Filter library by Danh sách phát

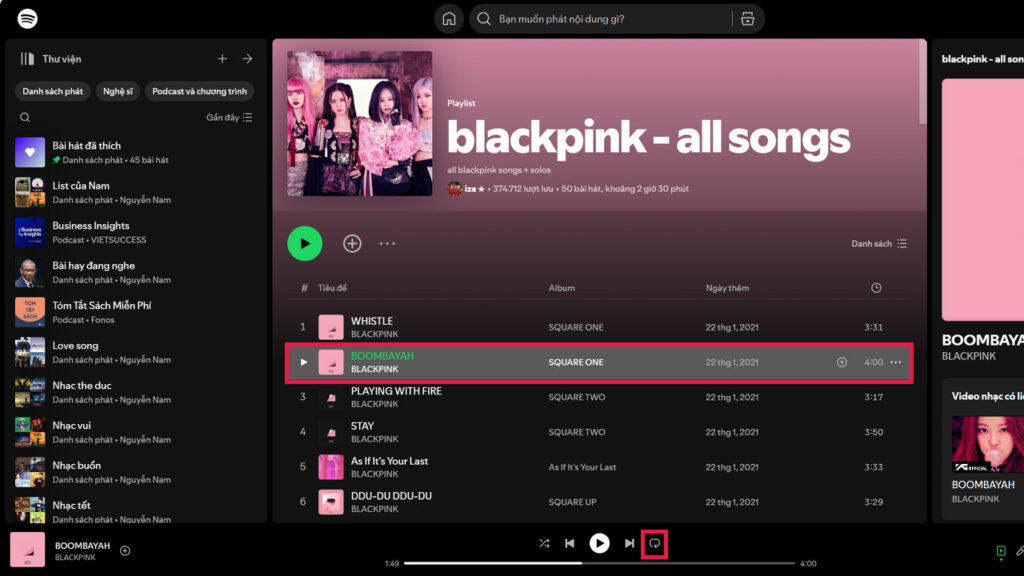point(53,91)
